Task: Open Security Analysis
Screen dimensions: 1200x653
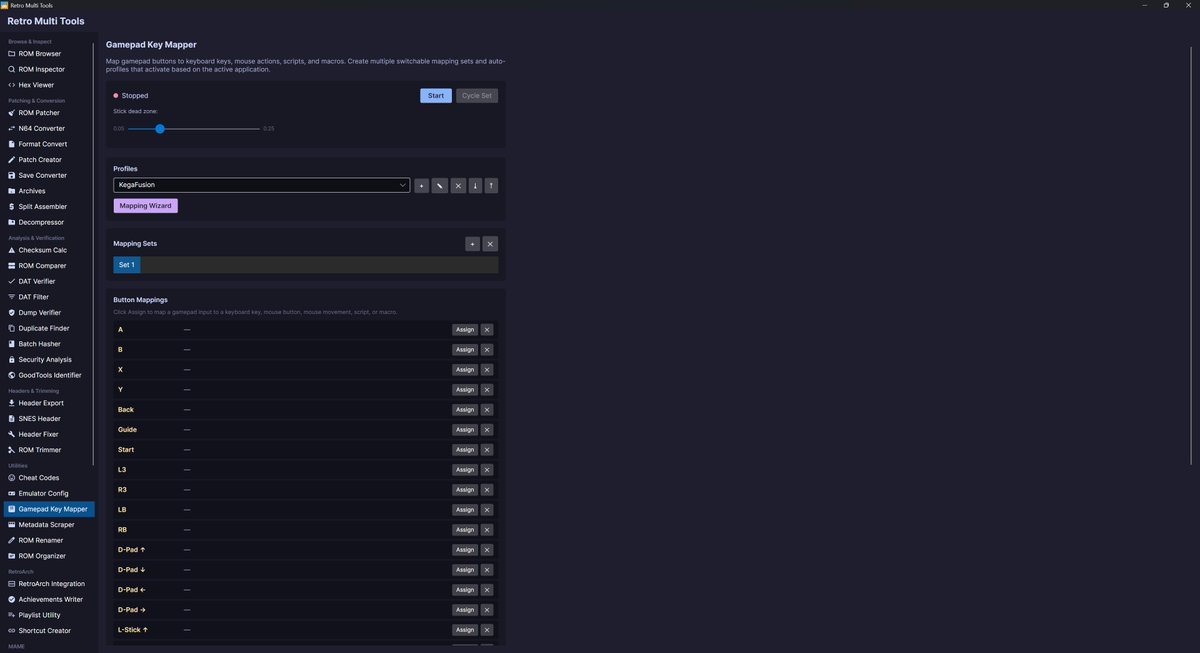Action: click(49, 360)
